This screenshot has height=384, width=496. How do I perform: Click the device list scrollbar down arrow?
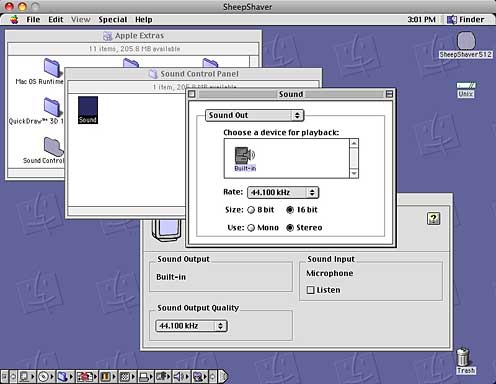pyautogui.click(x=354, y=173)
